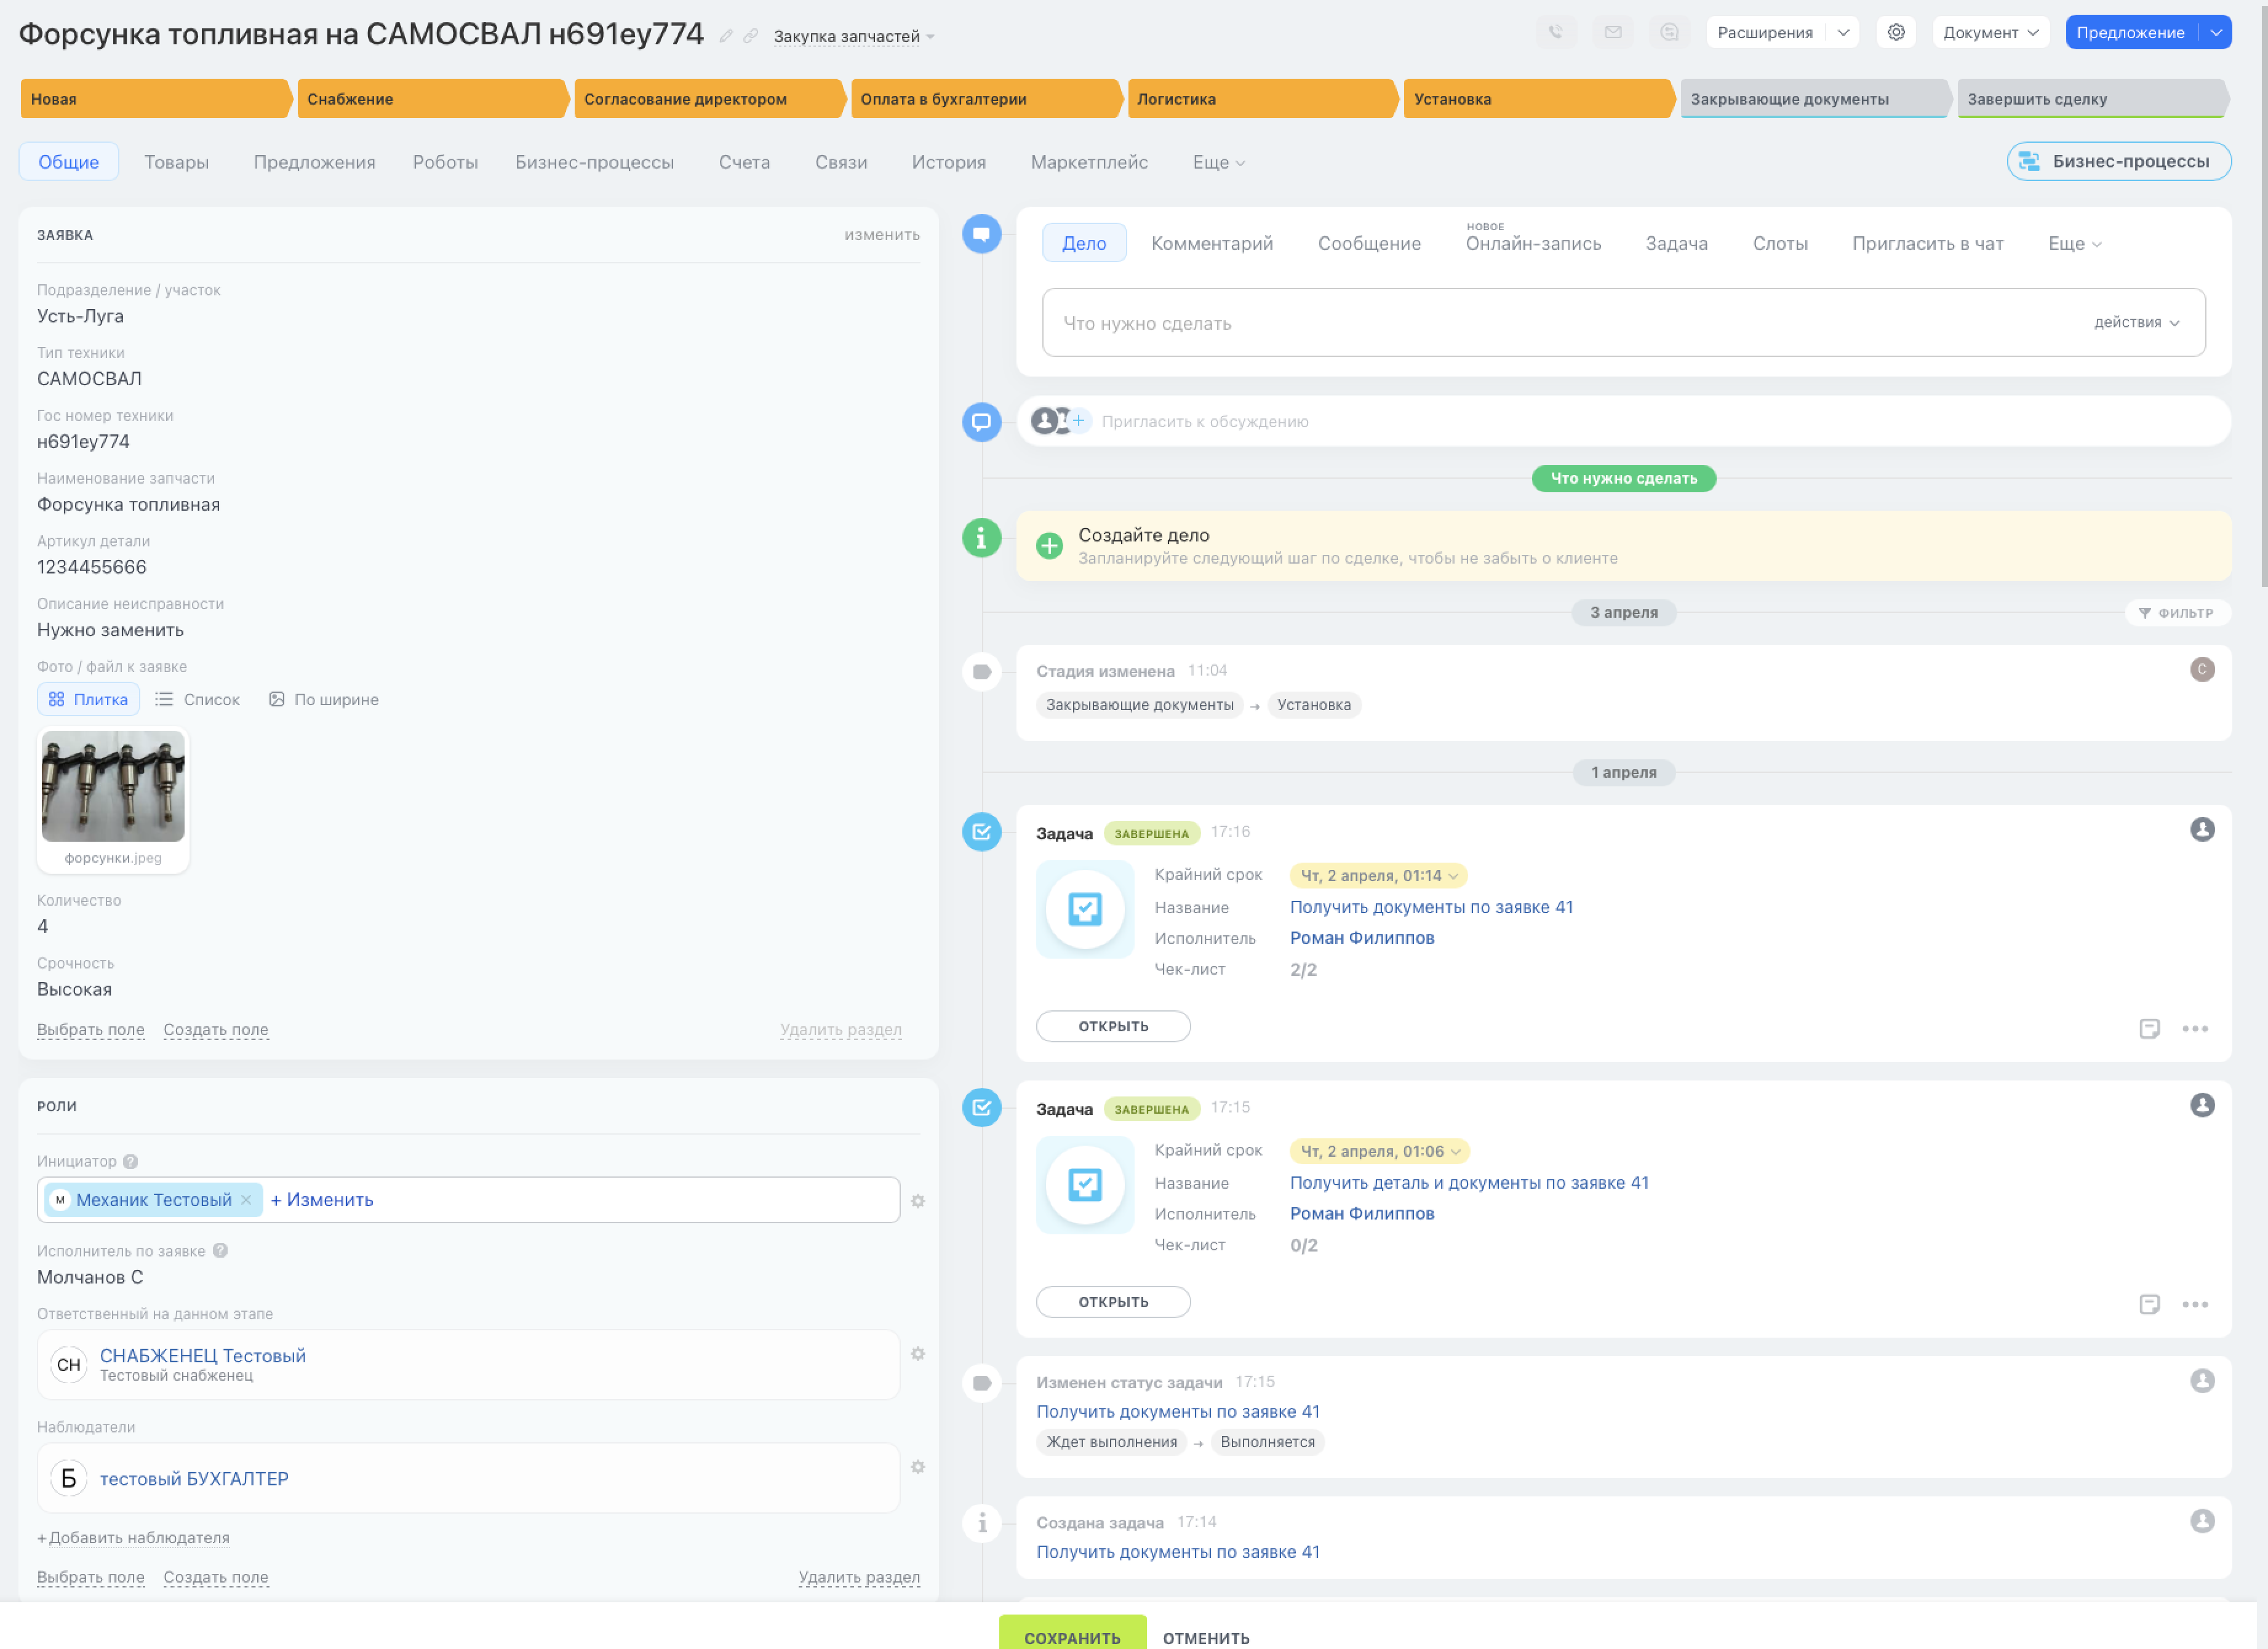Click the email envelope icon in header
This screenshot has width=2268, height=1649.
tap(1612, 32)
